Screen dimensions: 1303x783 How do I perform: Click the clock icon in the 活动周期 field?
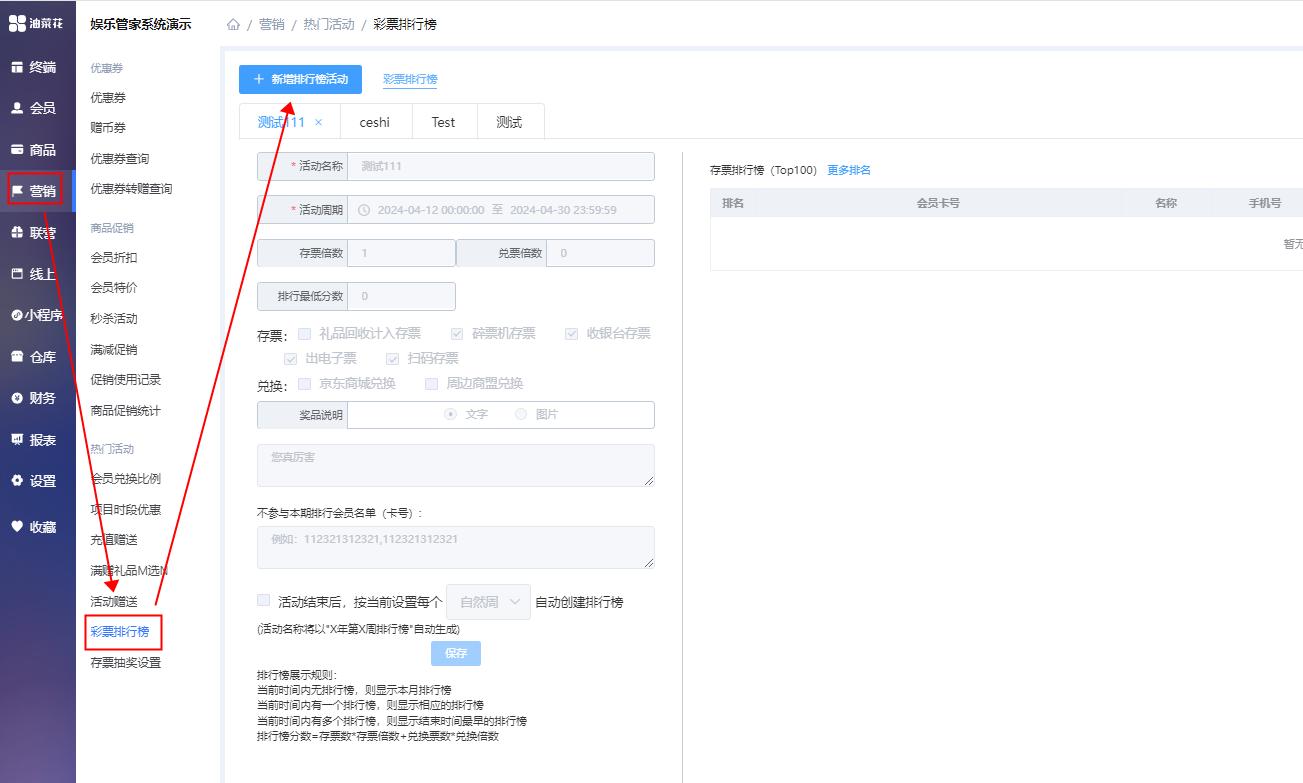pyautogui.click(x=364, y=210)
